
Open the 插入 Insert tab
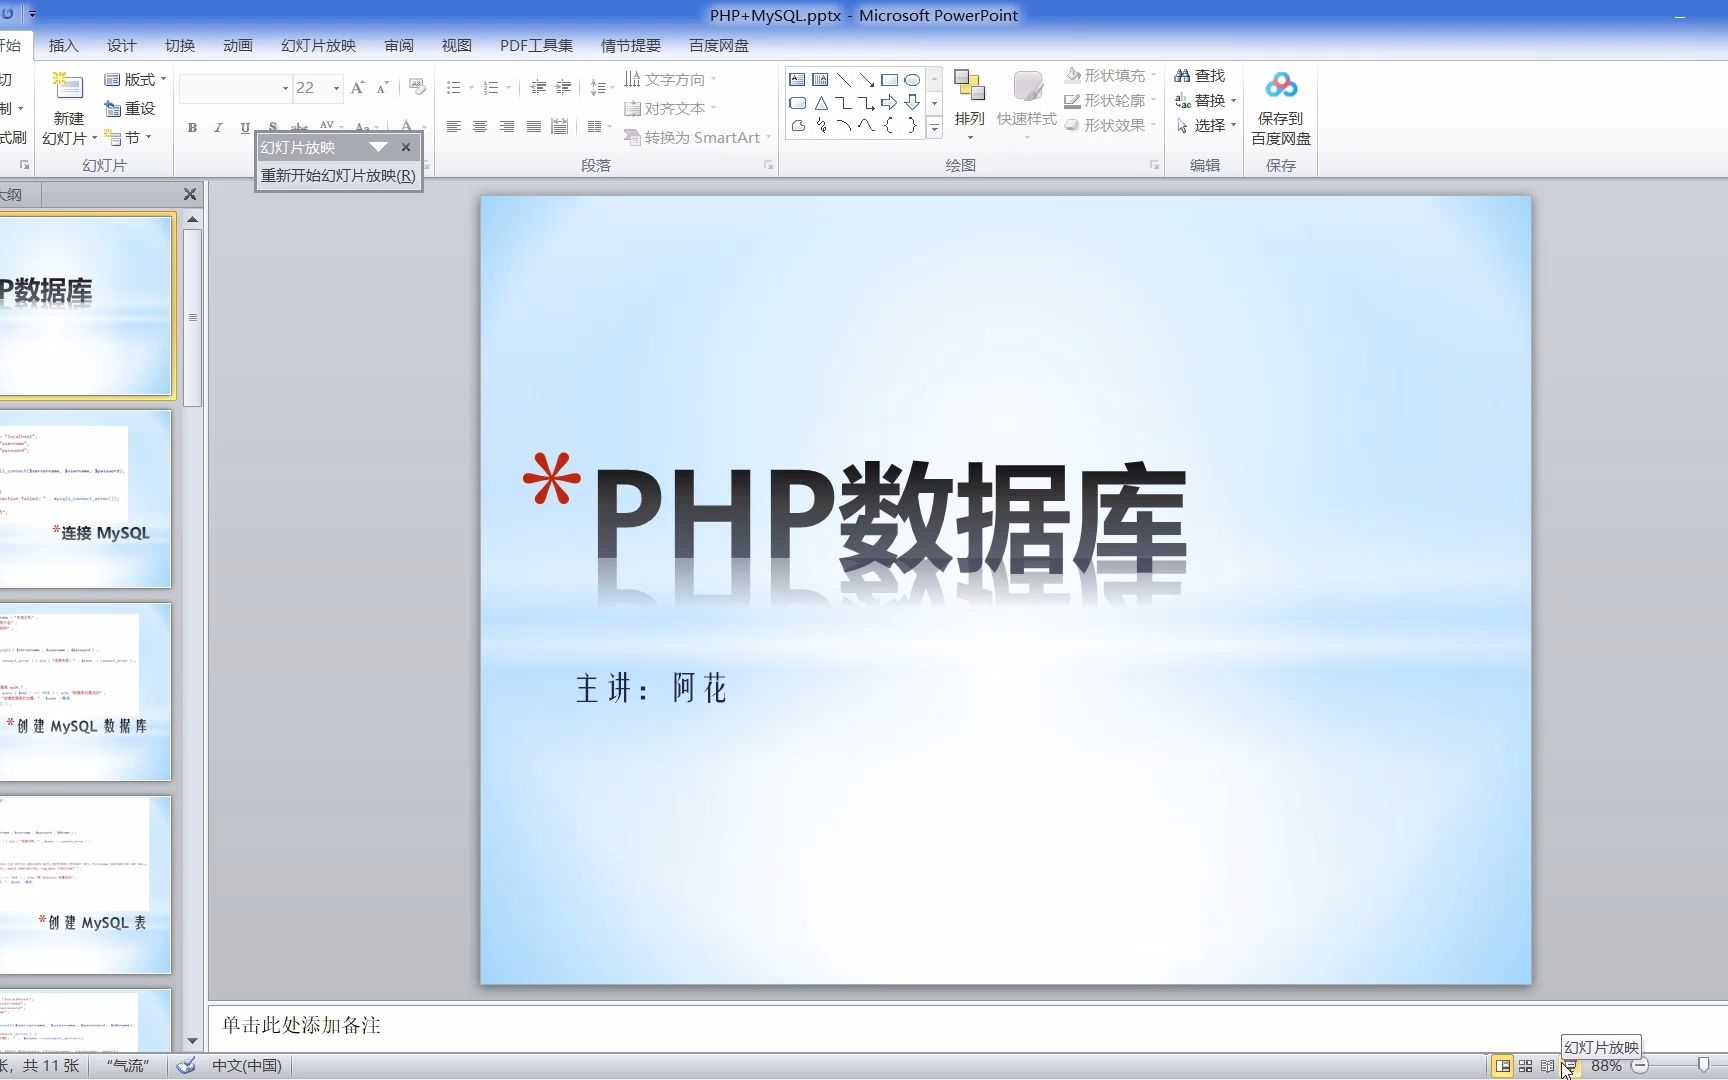tap(63, 45)
